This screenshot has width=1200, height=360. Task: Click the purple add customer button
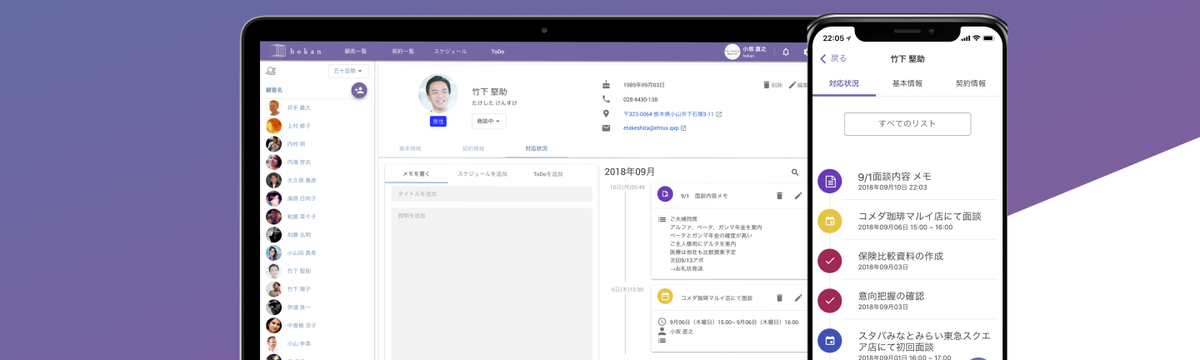359,90
